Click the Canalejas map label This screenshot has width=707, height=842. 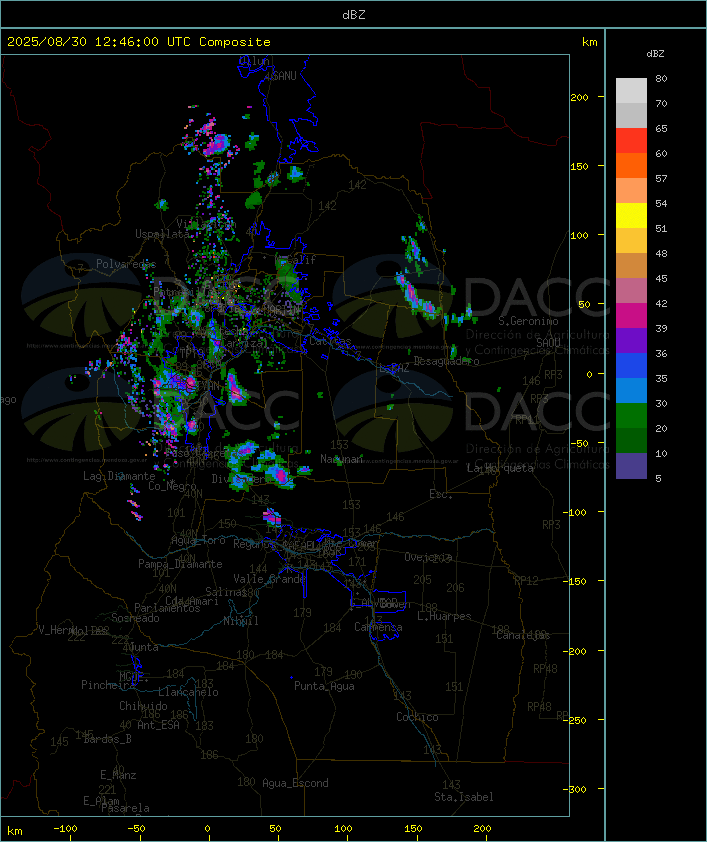pos(523,635)
